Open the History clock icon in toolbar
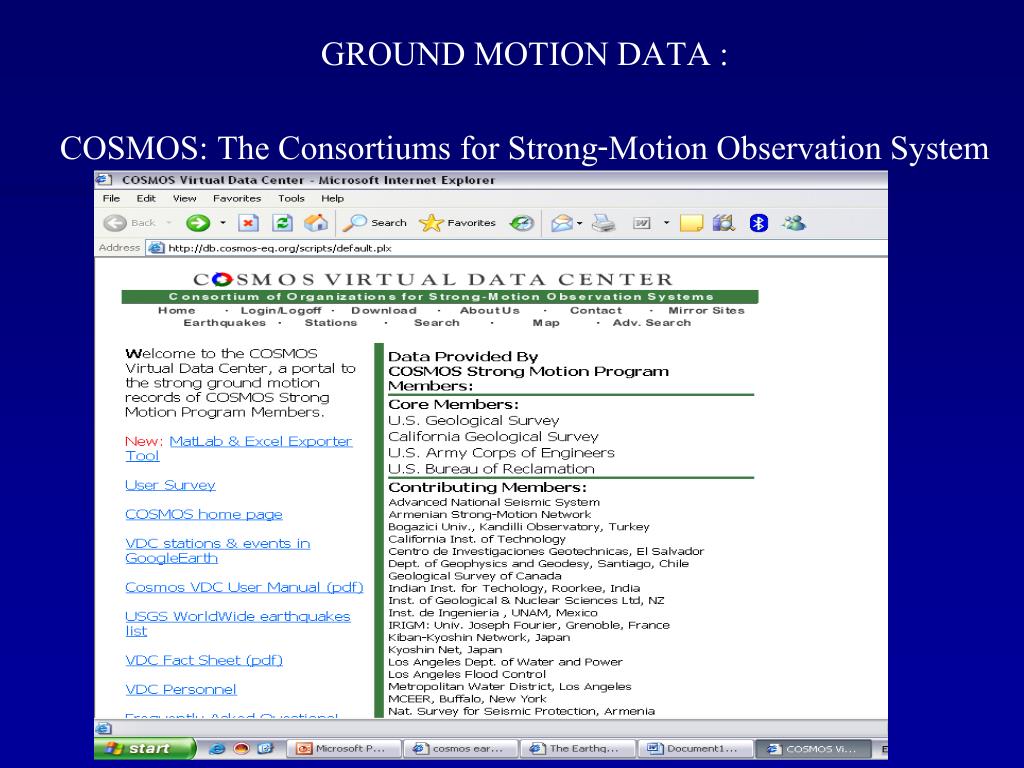1024x768 pixels. coord(521,223)
